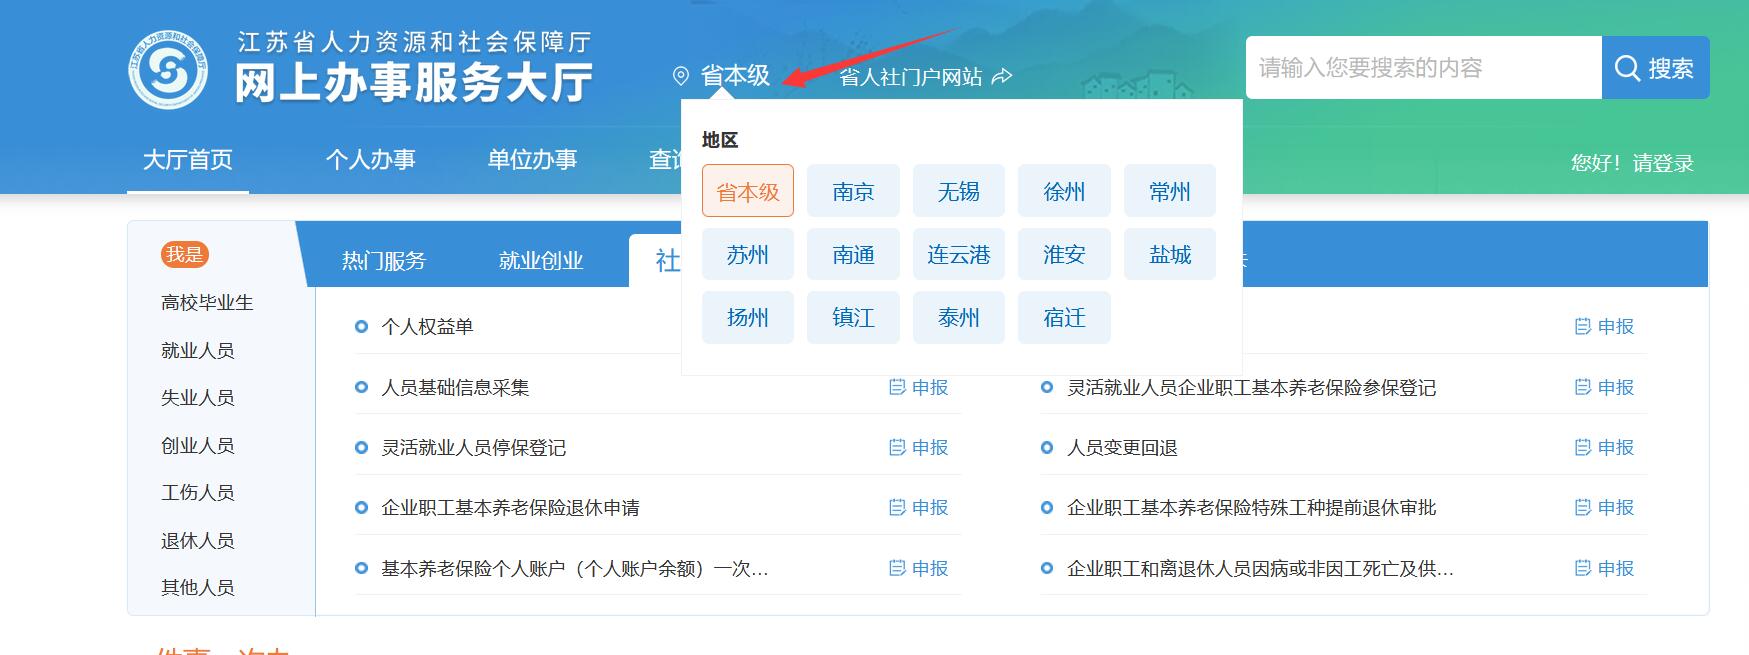Screen dimensions: 1749x655
Task: Choose 淮安 from region list
Action: pyautogui.click(x=1064, y=254)
